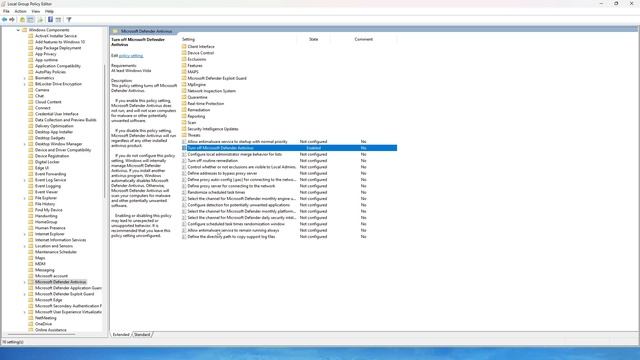The width and height of the screenshot is (640, 360).
Task: Click policy icon beside Randomize scheduled task times
Action: click(184, 192)
